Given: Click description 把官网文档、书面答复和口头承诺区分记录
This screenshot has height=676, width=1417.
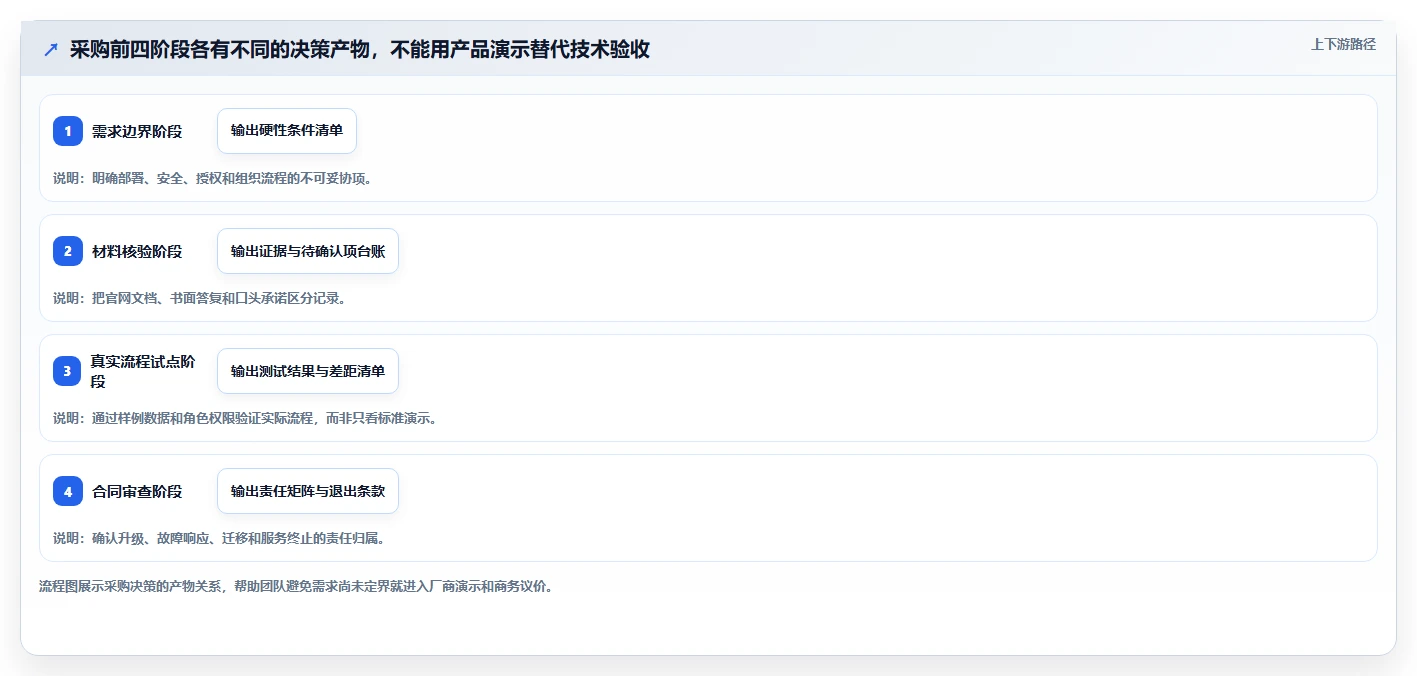Looking at the screenshot, I should pos(200,298).
